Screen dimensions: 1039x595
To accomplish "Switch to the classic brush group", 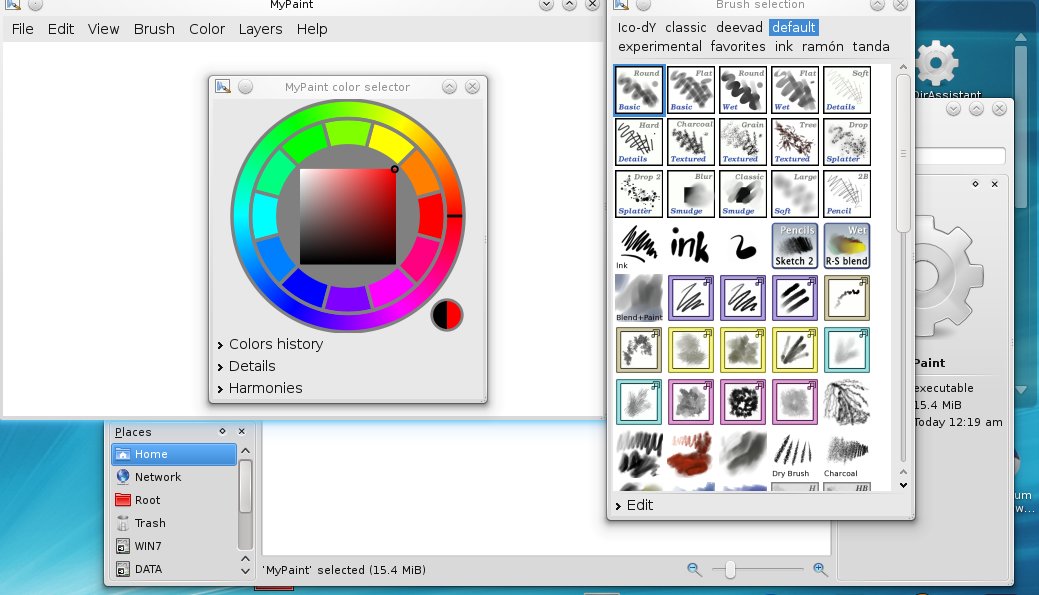I will click(x=685, y=27).
